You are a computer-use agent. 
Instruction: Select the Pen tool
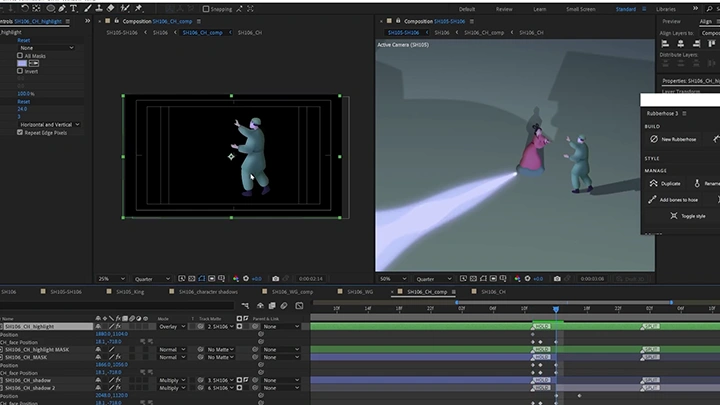point(62,8)
